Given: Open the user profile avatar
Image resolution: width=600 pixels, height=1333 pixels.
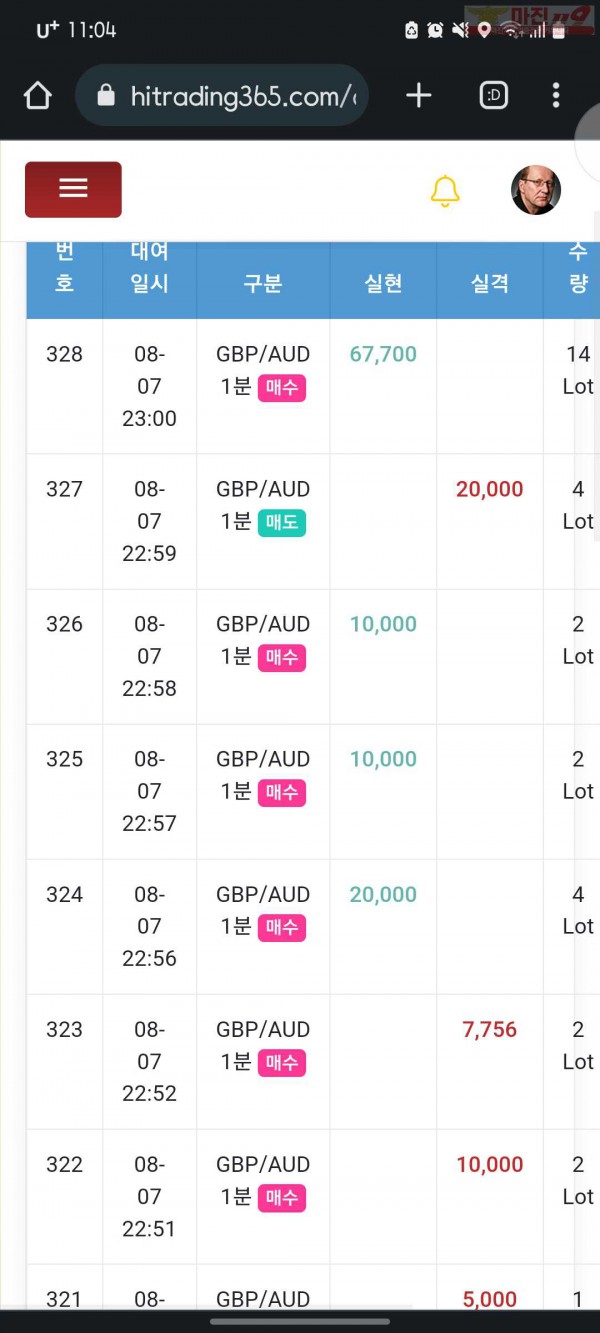Looking at the screenshot, I should coord(536,190).
